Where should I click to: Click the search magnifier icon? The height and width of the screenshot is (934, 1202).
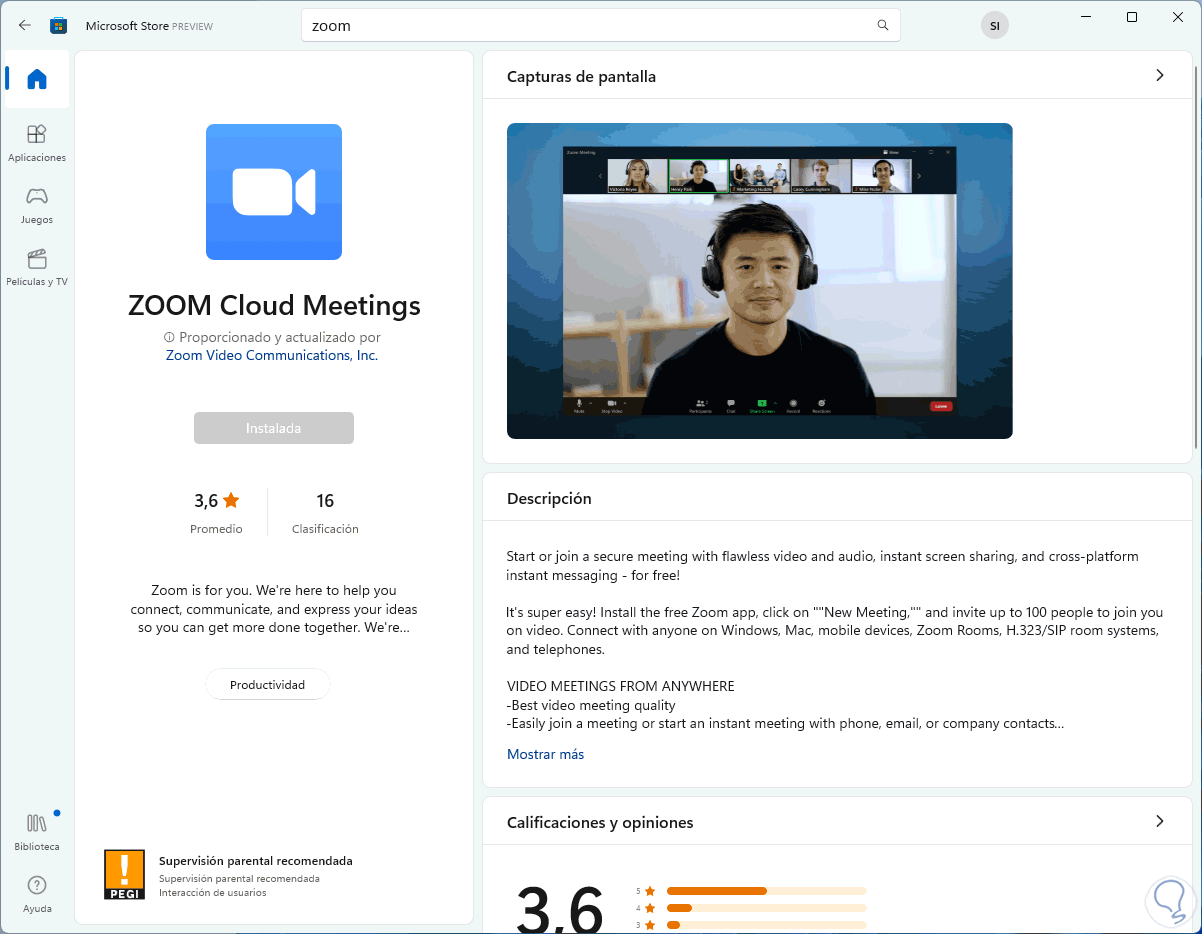[882, 26]
